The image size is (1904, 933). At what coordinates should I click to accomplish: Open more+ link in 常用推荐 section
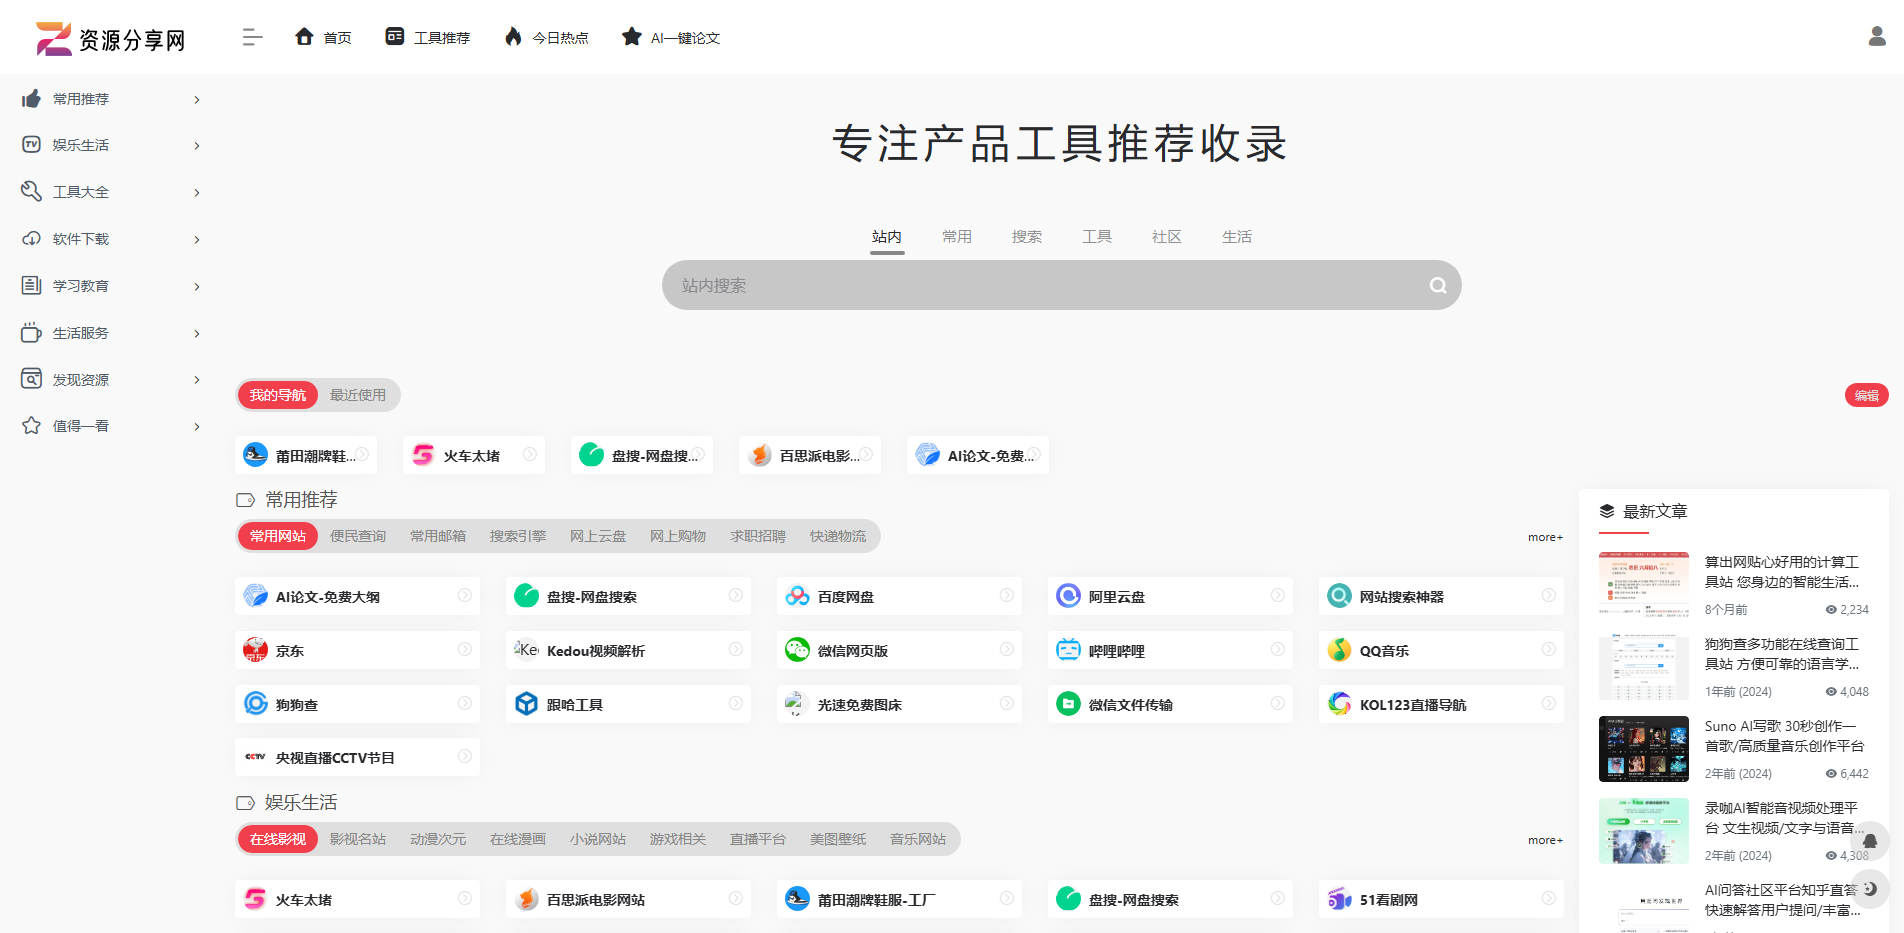(1544, 537)
